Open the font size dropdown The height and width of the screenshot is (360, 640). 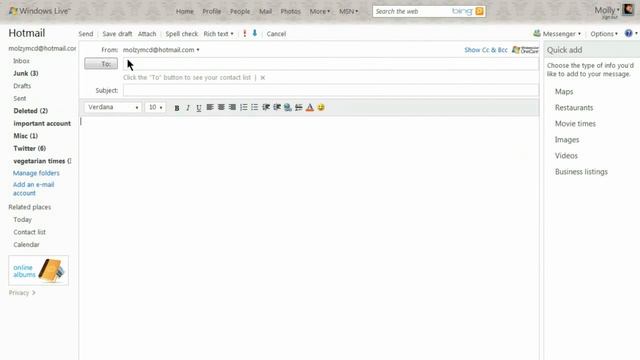click(155, 107)
